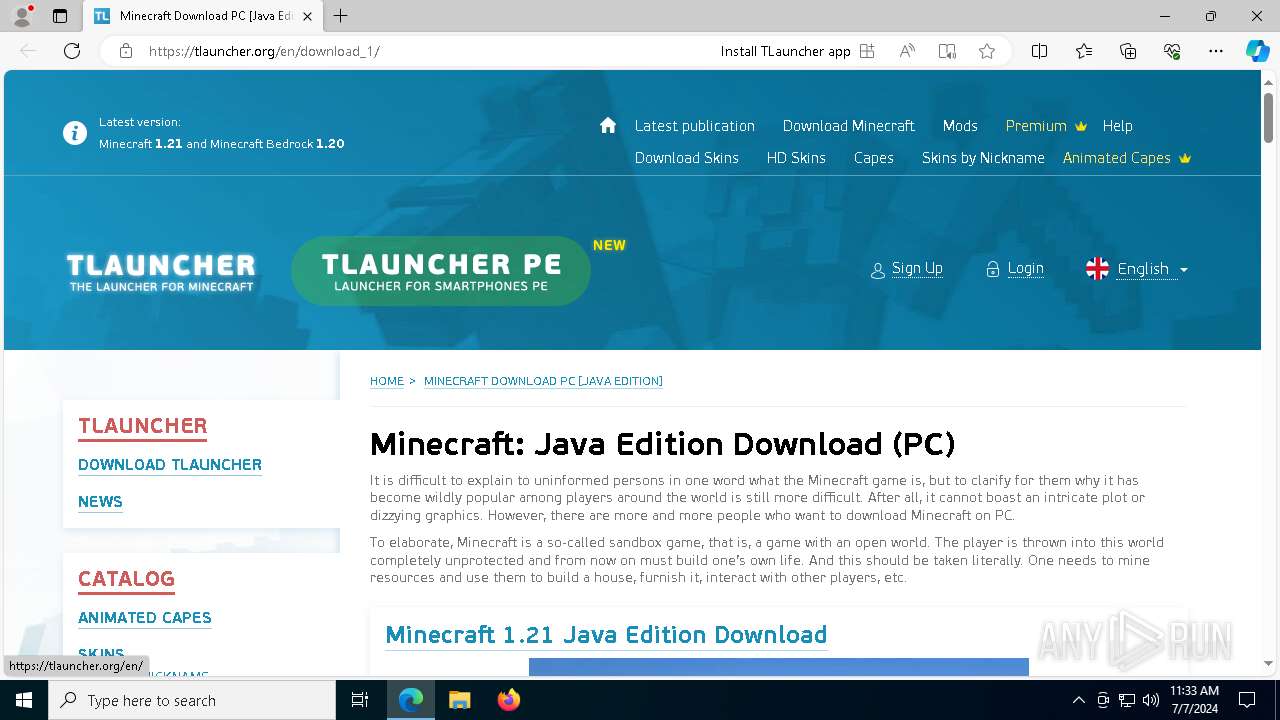The height and width of the screenshot is (720, 1280).
Task: Open Firefox from taskbar
Action: click(x=508, y=700)
